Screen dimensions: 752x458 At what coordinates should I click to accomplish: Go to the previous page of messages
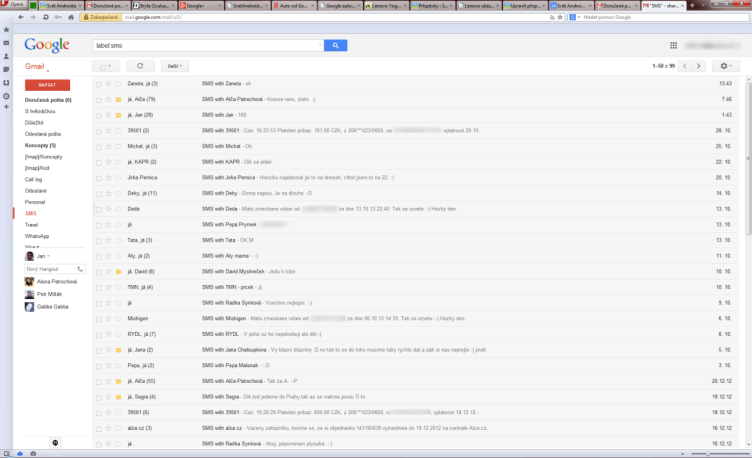pyautogui.click(x=684, y=66)
